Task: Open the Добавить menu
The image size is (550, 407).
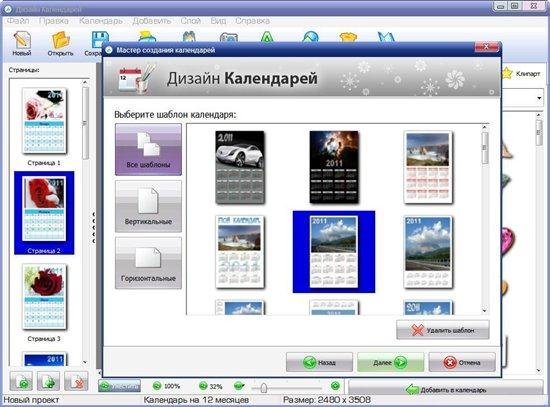Action: [152, 21]
